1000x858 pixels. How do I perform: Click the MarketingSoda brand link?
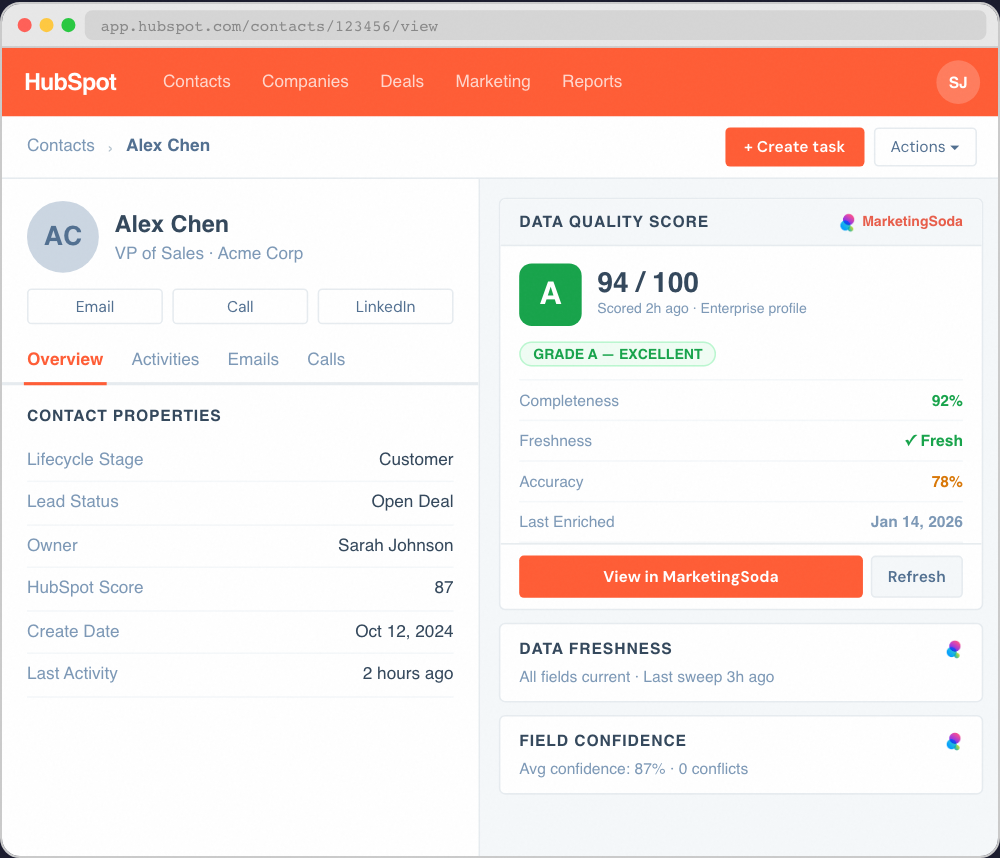(912, 221)
